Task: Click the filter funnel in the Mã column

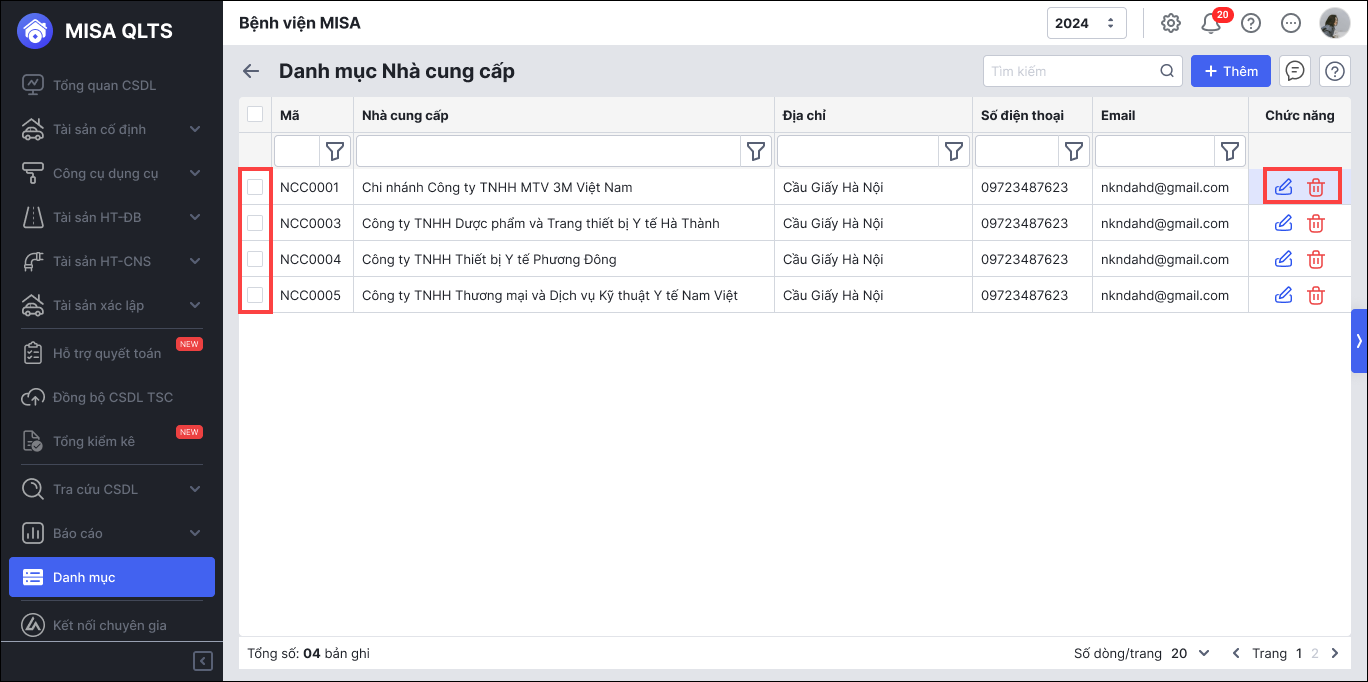Action: coord(335,151)
